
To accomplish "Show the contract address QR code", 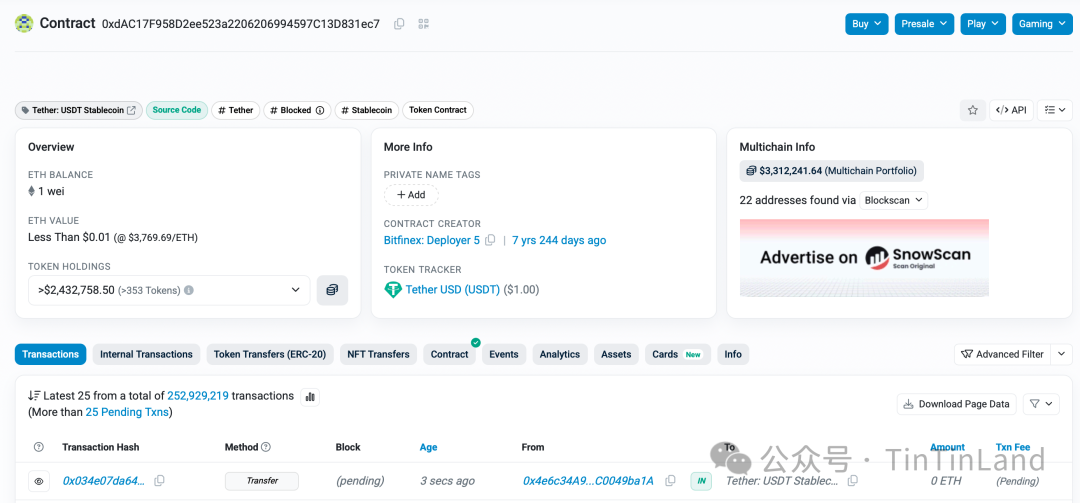I will [x=423, y=24].
